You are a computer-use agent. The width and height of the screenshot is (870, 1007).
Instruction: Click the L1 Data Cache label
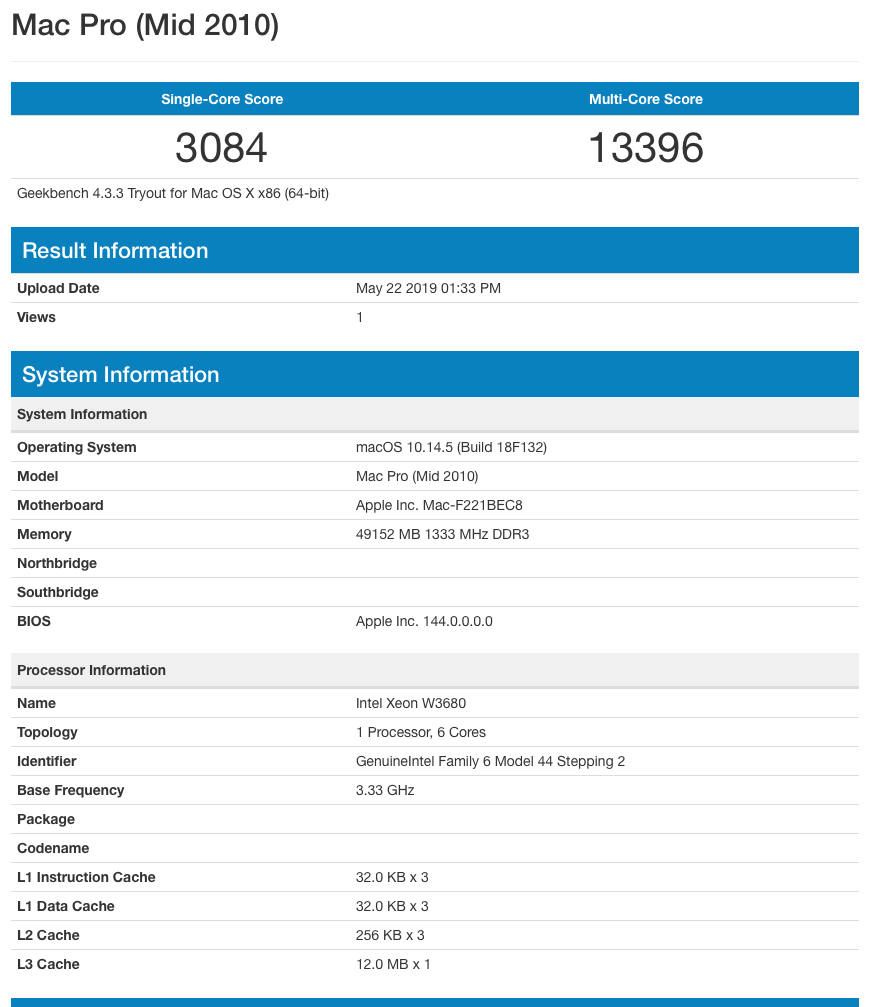pos(65,906)
